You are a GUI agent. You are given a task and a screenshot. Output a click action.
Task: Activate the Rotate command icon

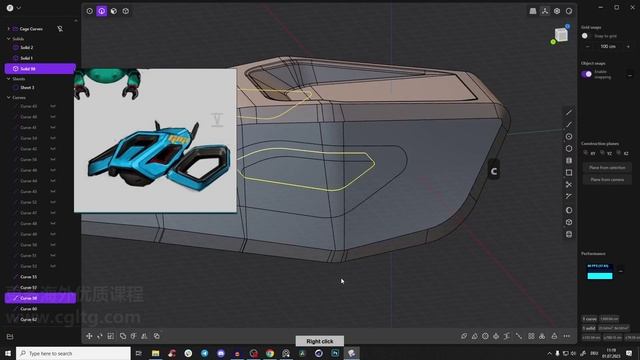100,336
